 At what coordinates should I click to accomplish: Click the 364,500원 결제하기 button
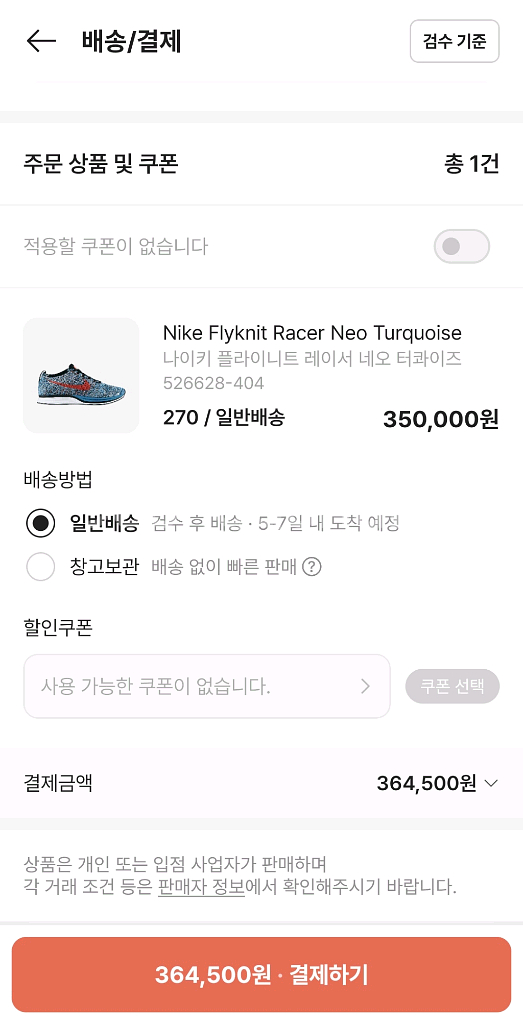(x=261, y=974)
